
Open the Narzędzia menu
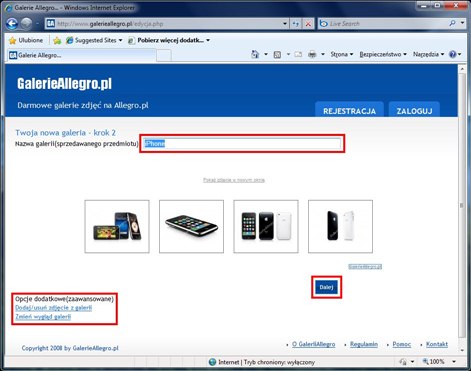428,54
